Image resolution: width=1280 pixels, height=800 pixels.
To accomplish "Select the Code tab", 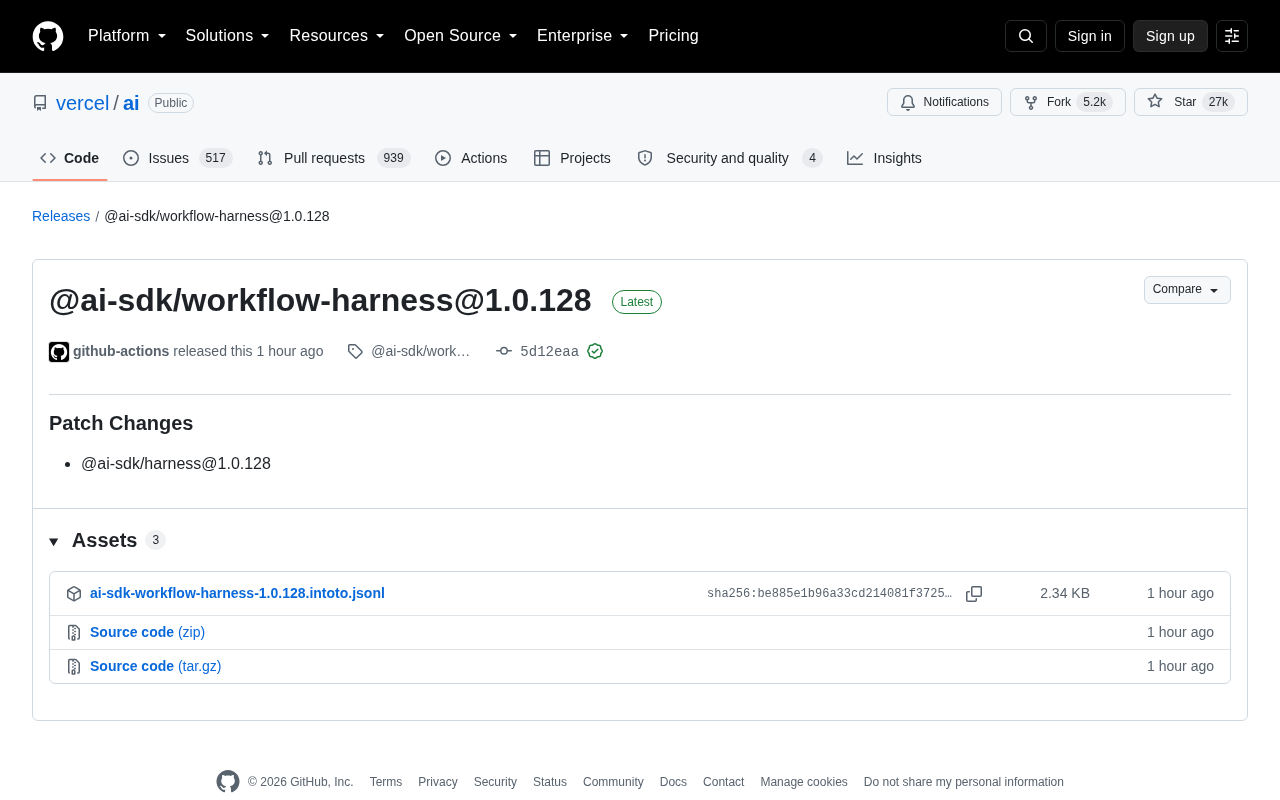I will pyautogui.click(x=70, y=158).
